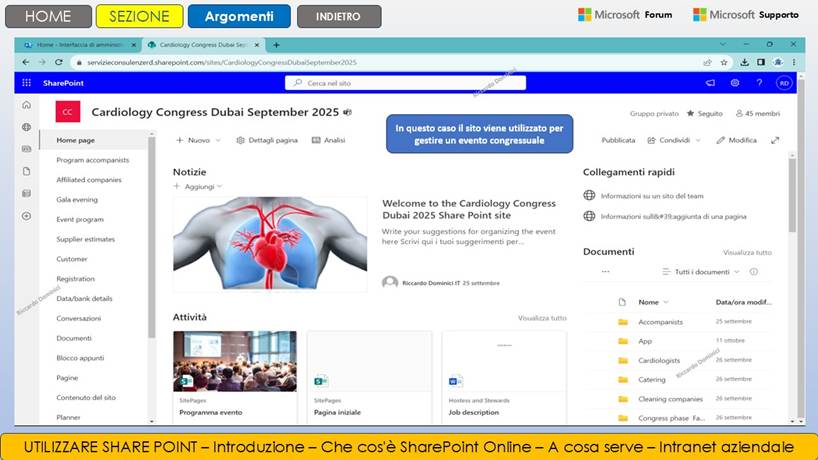Open the Welcome to the Cardiology Congress news title

(468, 209)
